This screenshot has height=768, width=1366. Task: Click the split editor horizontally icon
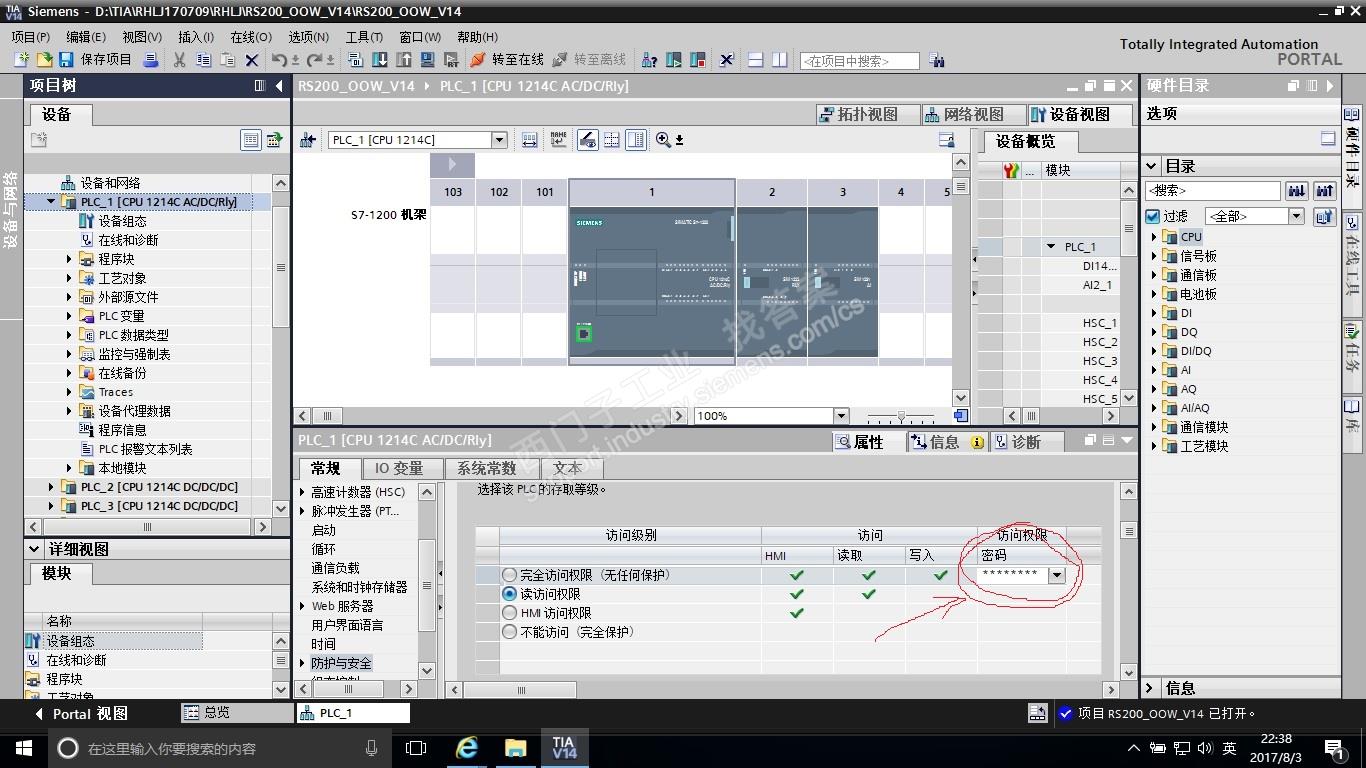[x=756, y=60]
